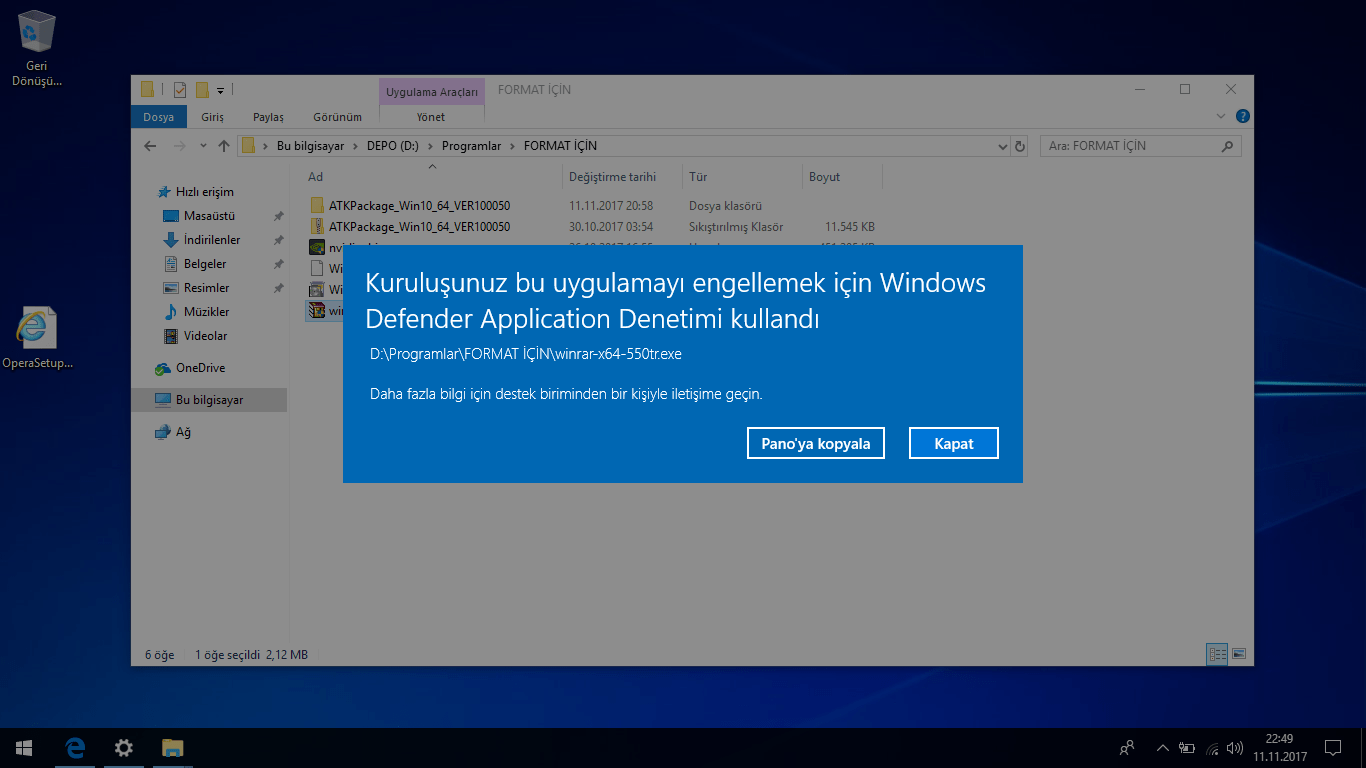Click the Pano'ya kopyala button
Screen dimensions: 1366x768
816,443
